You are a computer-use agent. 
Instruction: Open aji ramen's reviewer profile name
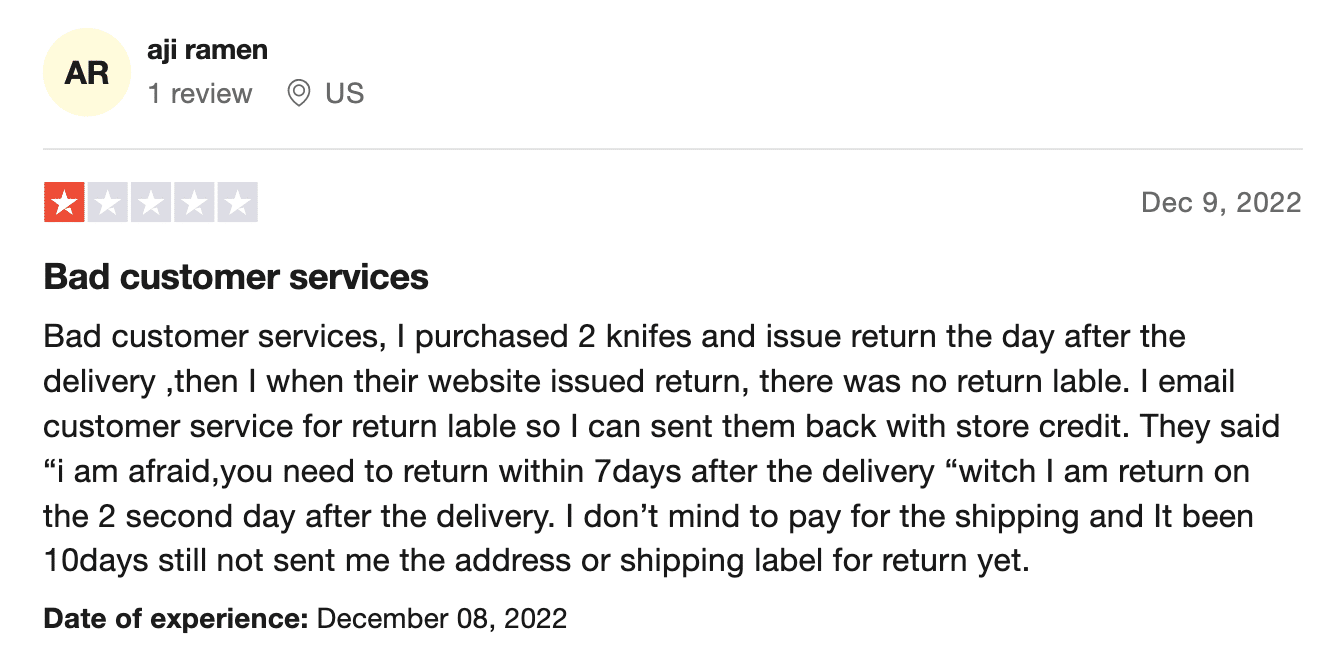click(x=207, y=50)
